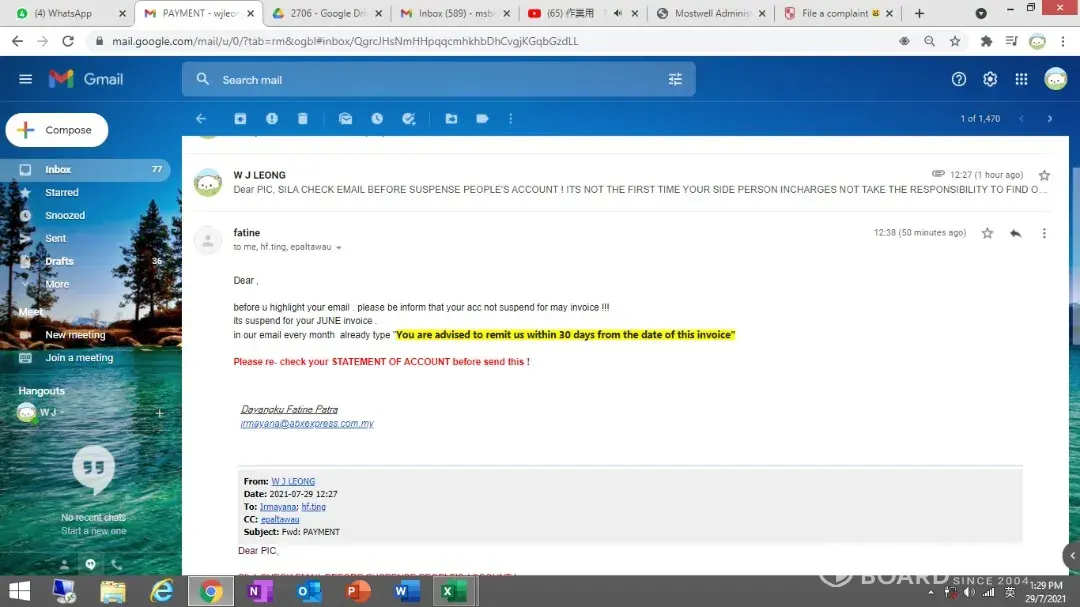Open Gmail Support help icon

[959, 79]
